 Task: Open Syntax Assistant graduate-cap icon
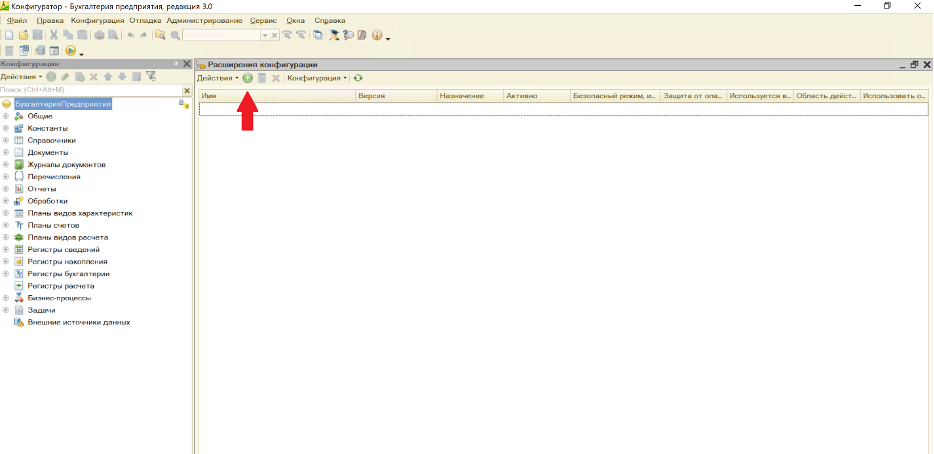334,35
